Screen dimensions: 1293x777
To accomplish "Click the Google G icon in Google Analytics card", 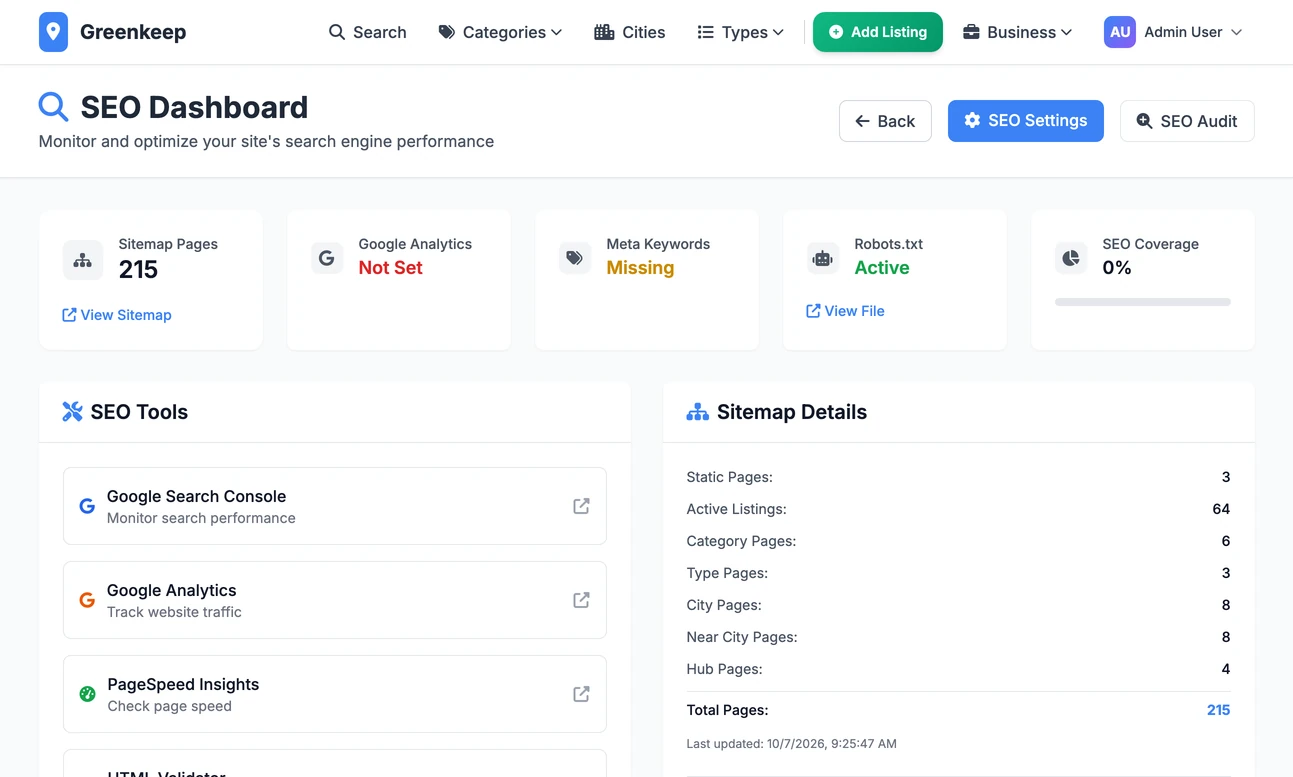I will [327, 258].
